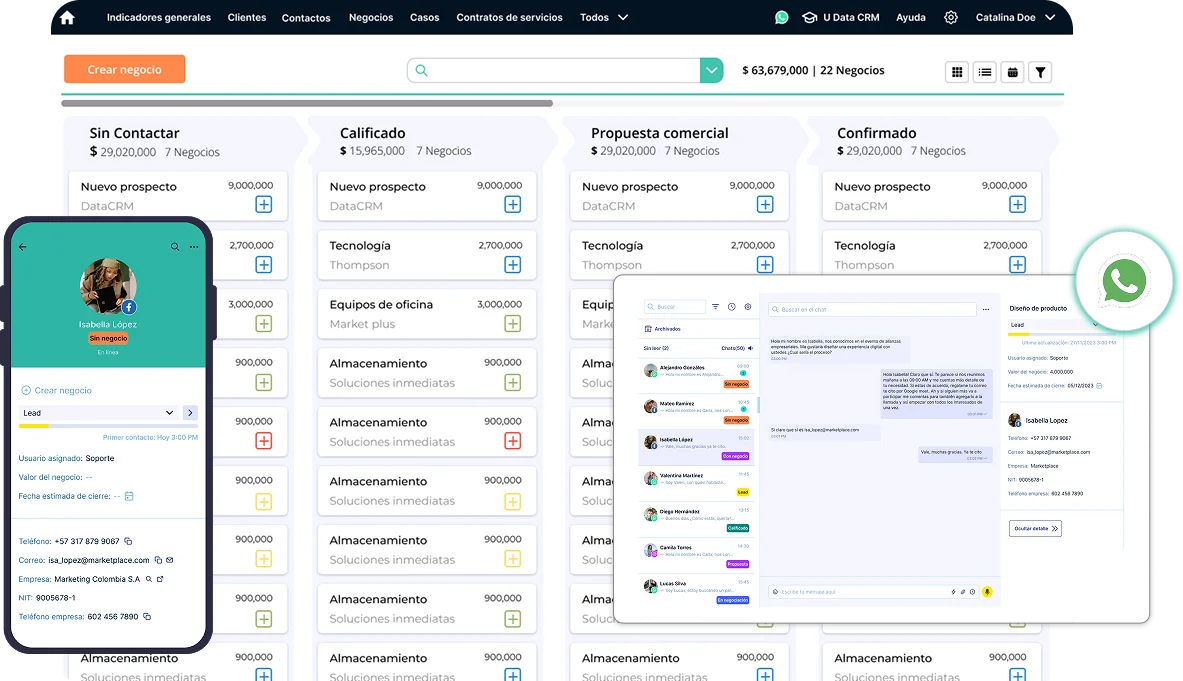The image size is (1183, 681).
Task: Open the calendar view icon
Action: 1012,72
